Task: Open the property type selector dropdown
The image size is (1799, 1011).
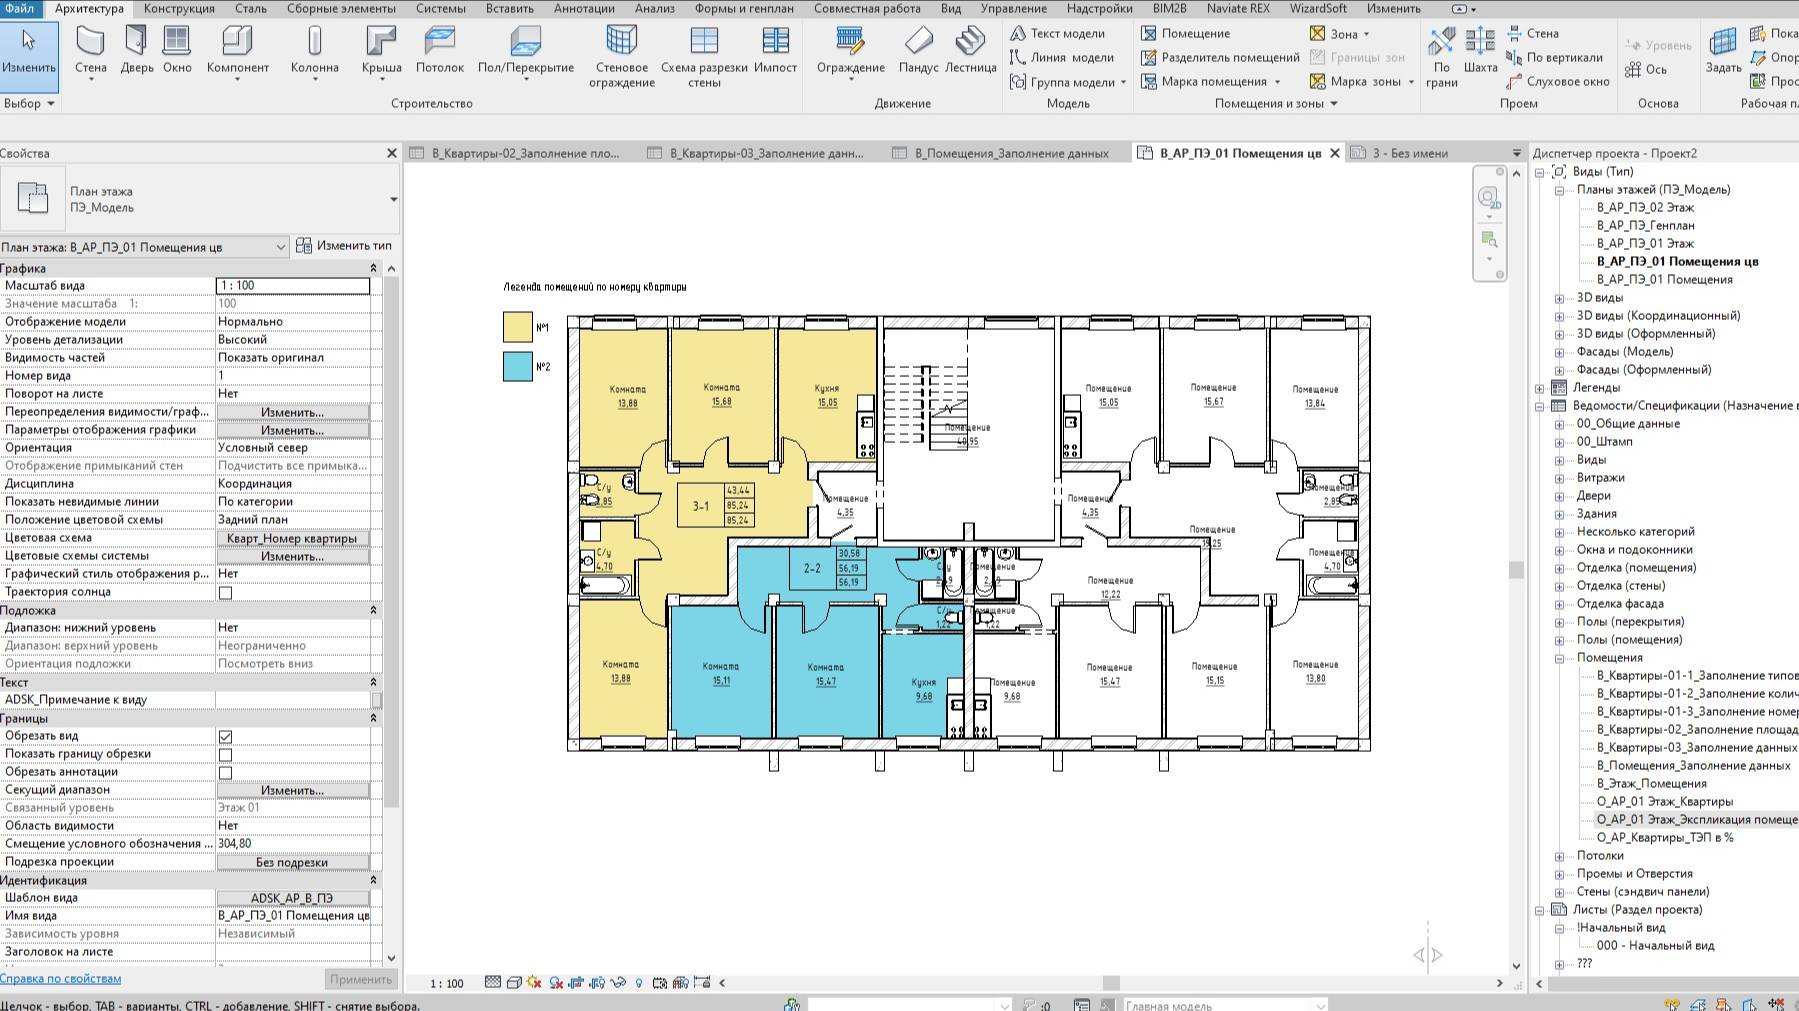Action: coord(393,199)
